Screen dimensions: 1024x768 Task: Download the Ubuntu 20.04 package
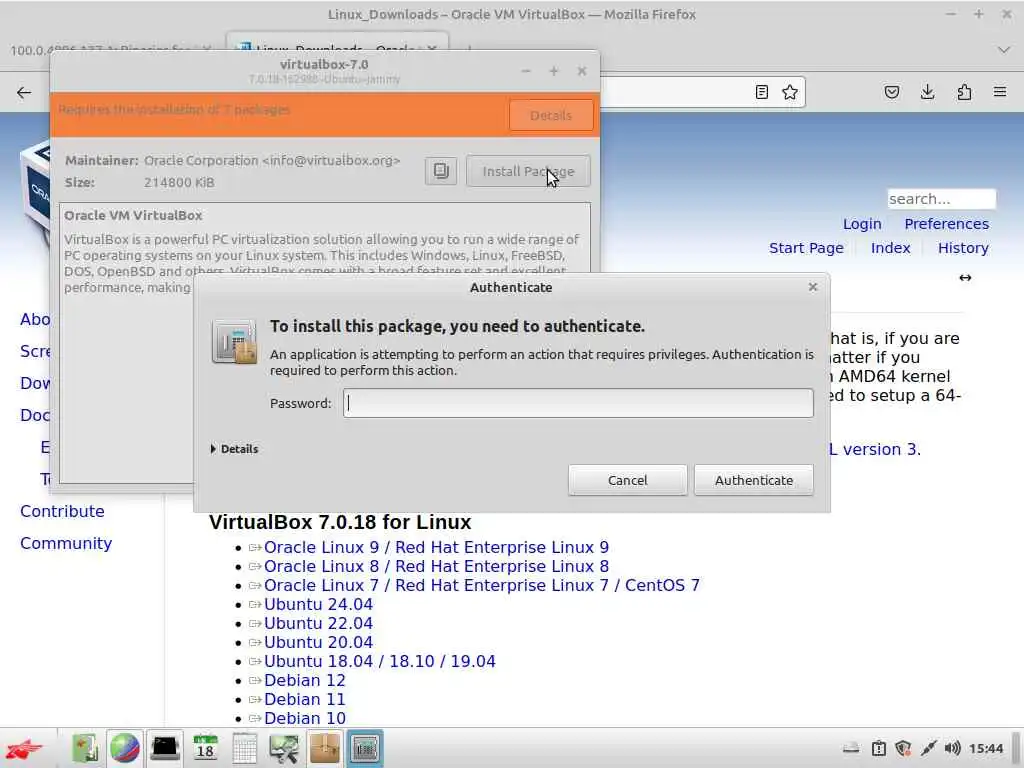pyautogui.click(x=318, y=642)
